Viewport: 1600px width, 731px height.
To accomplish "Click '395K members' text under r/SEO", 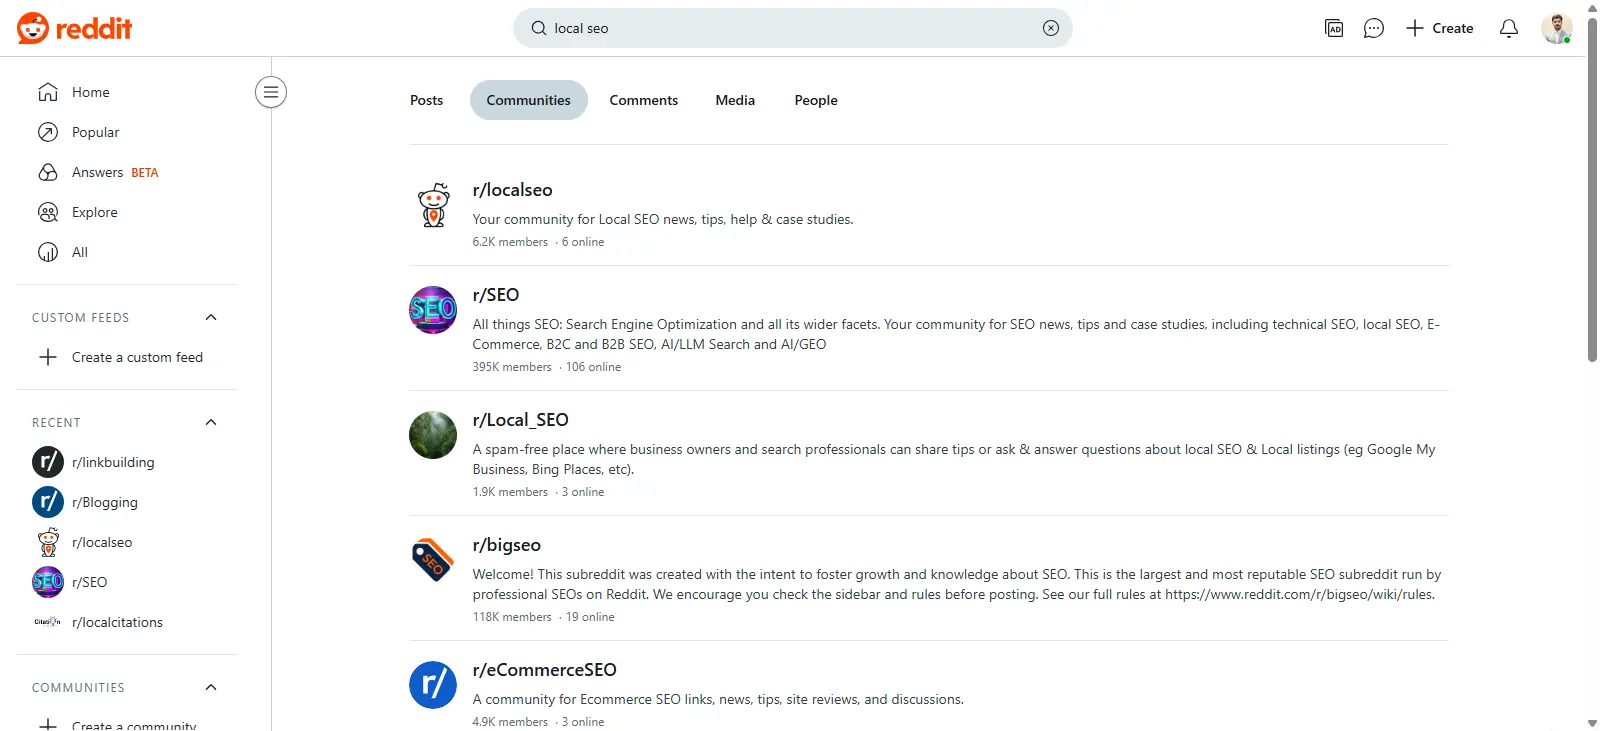I will click(x=512, y=367).
